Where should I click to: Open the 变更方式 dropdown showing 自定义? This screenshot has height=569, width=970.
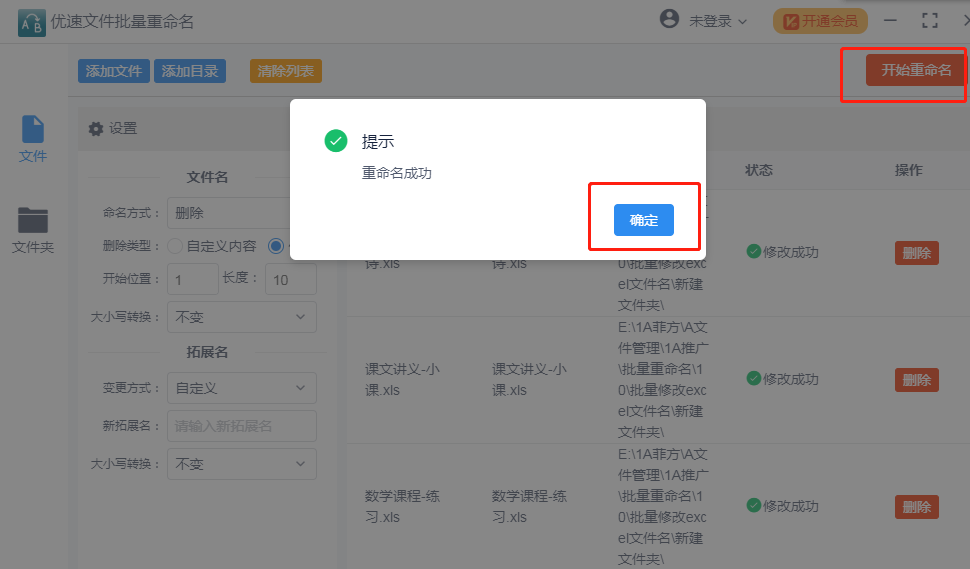click(x=242, y=388)
